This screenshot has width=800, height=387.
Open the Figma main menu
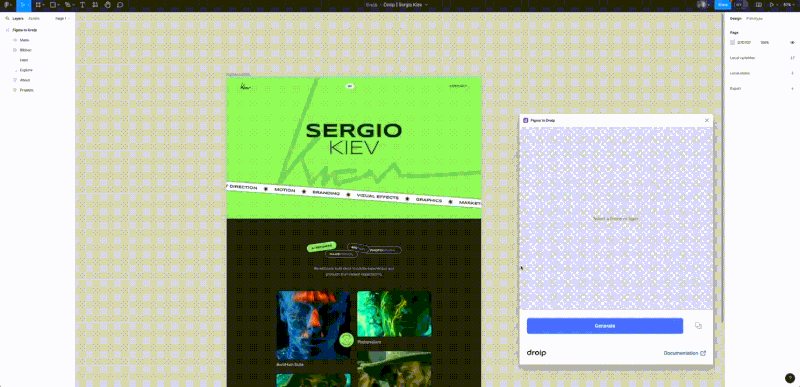pos(7,5)
